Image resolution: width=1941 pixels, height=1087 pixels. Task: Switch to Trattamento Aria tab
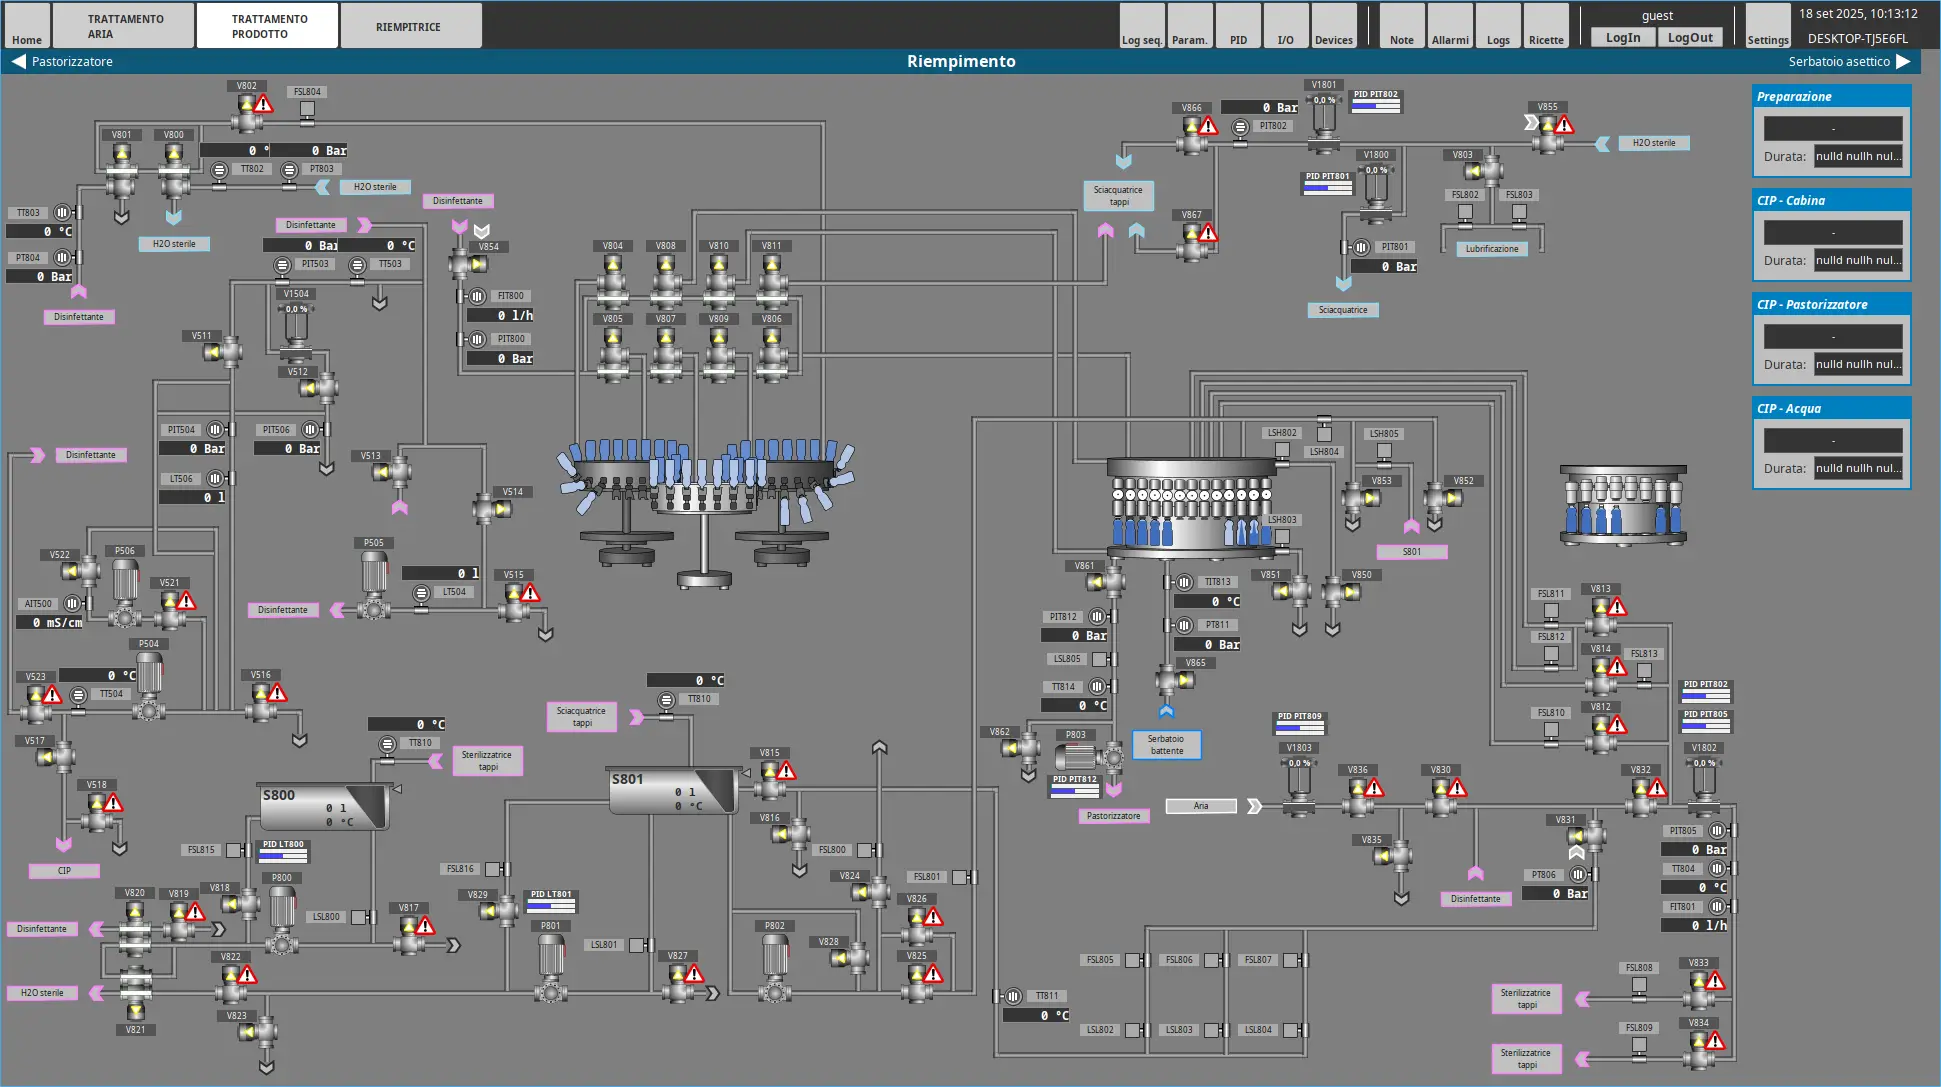(x=124, y=26)
